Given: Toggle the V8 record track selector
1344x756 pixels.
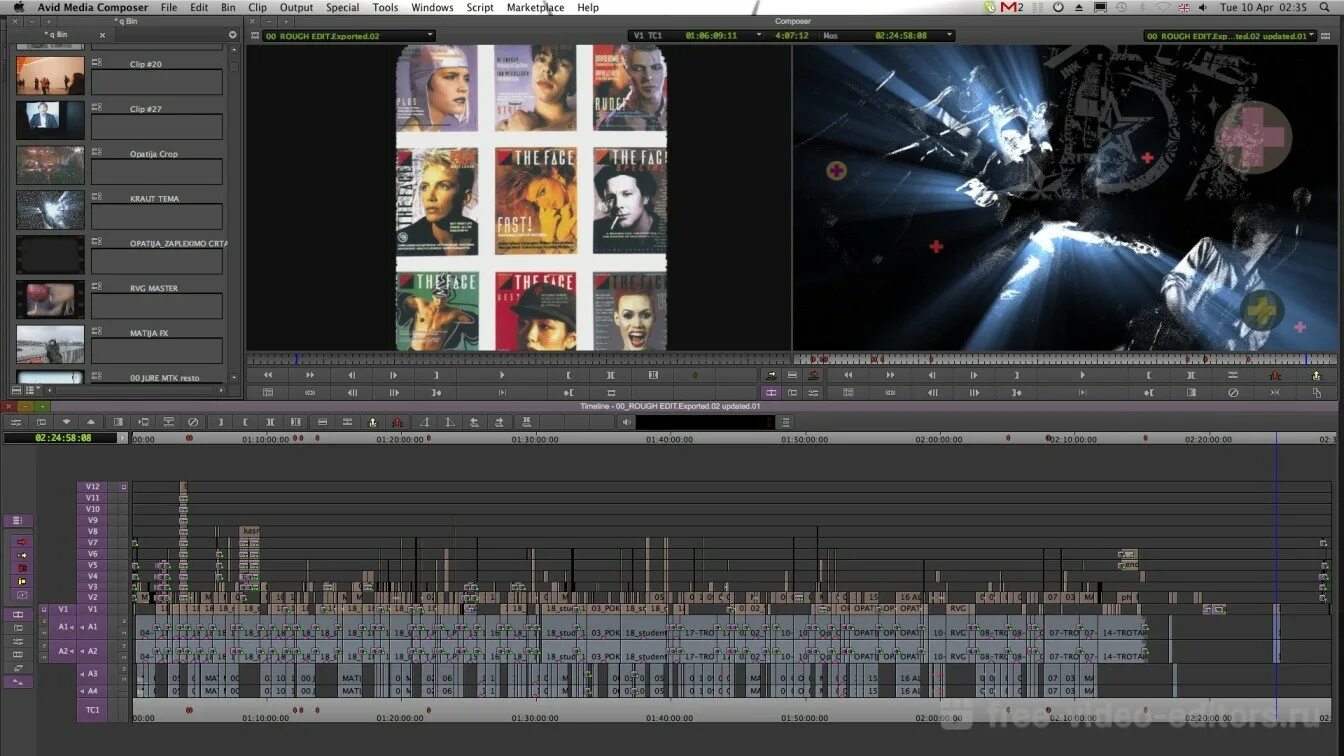Looking at the screenshot, I should (x=93, y=531).
